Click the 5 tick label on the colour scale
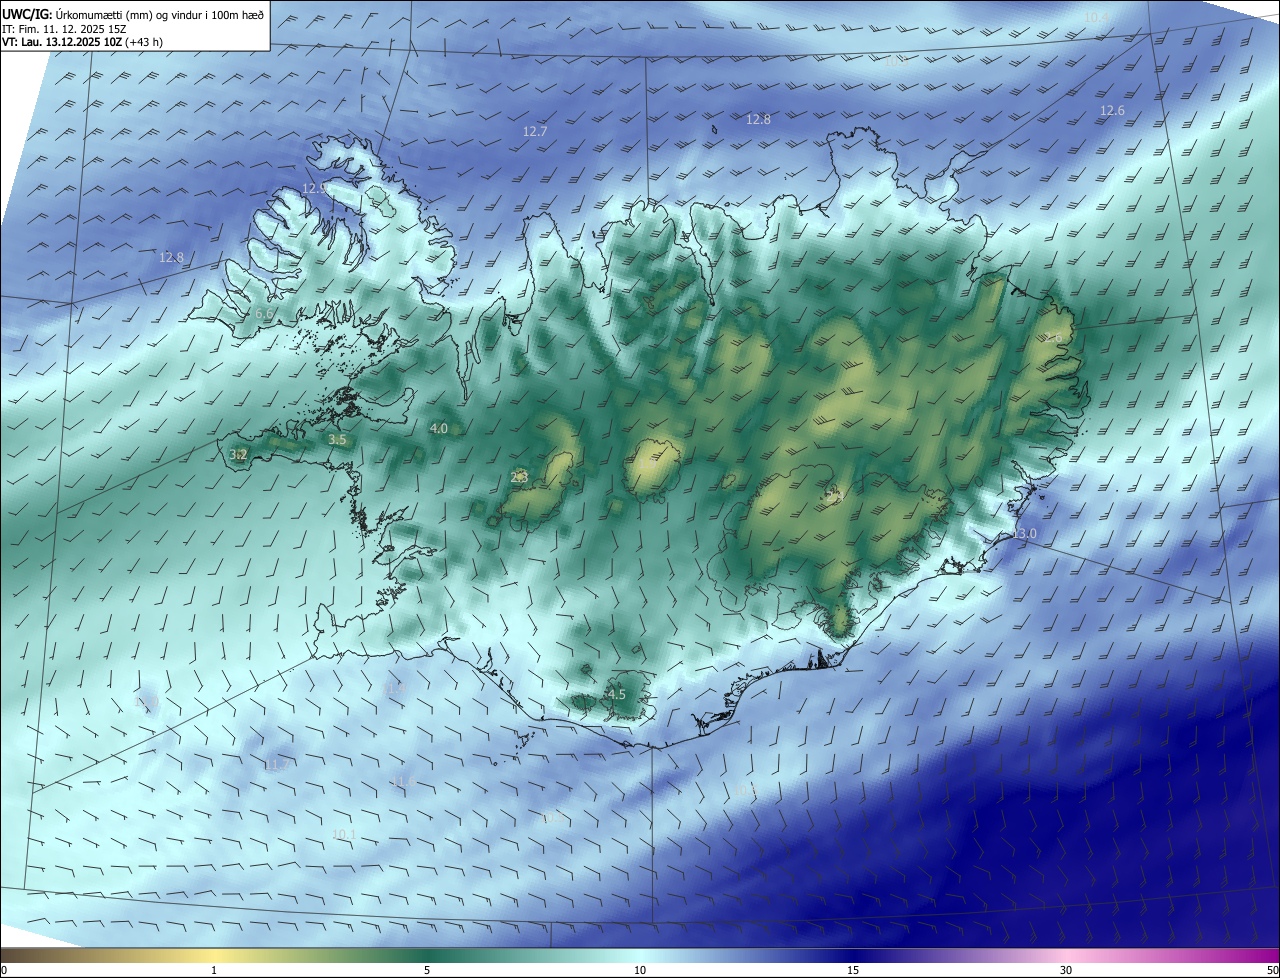Image resolution: width=1280 pixels, height=978 pixels. 427,970
